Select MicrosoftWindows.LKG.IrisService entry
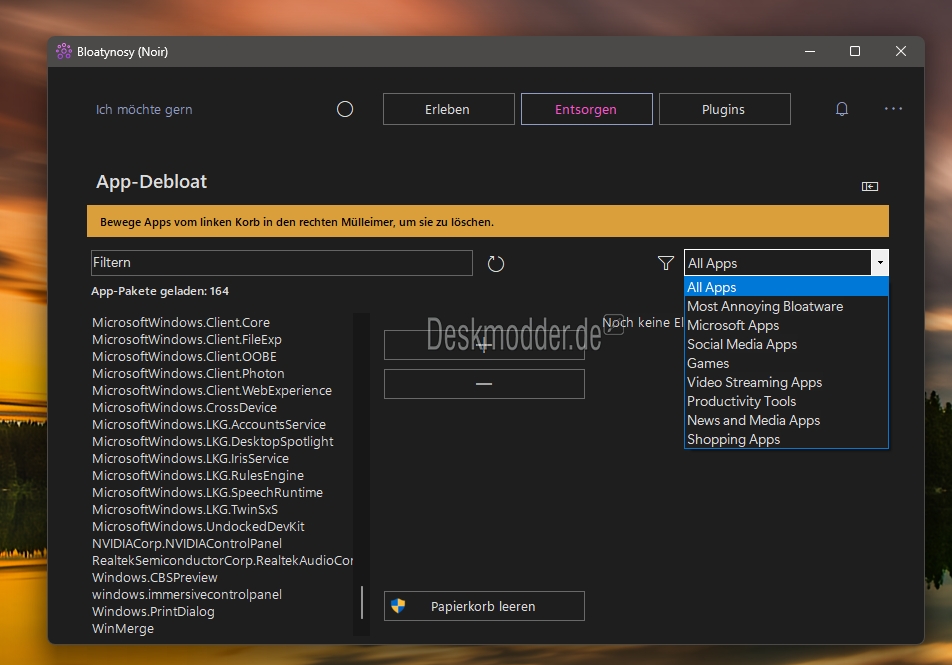 tap(190, 459)
